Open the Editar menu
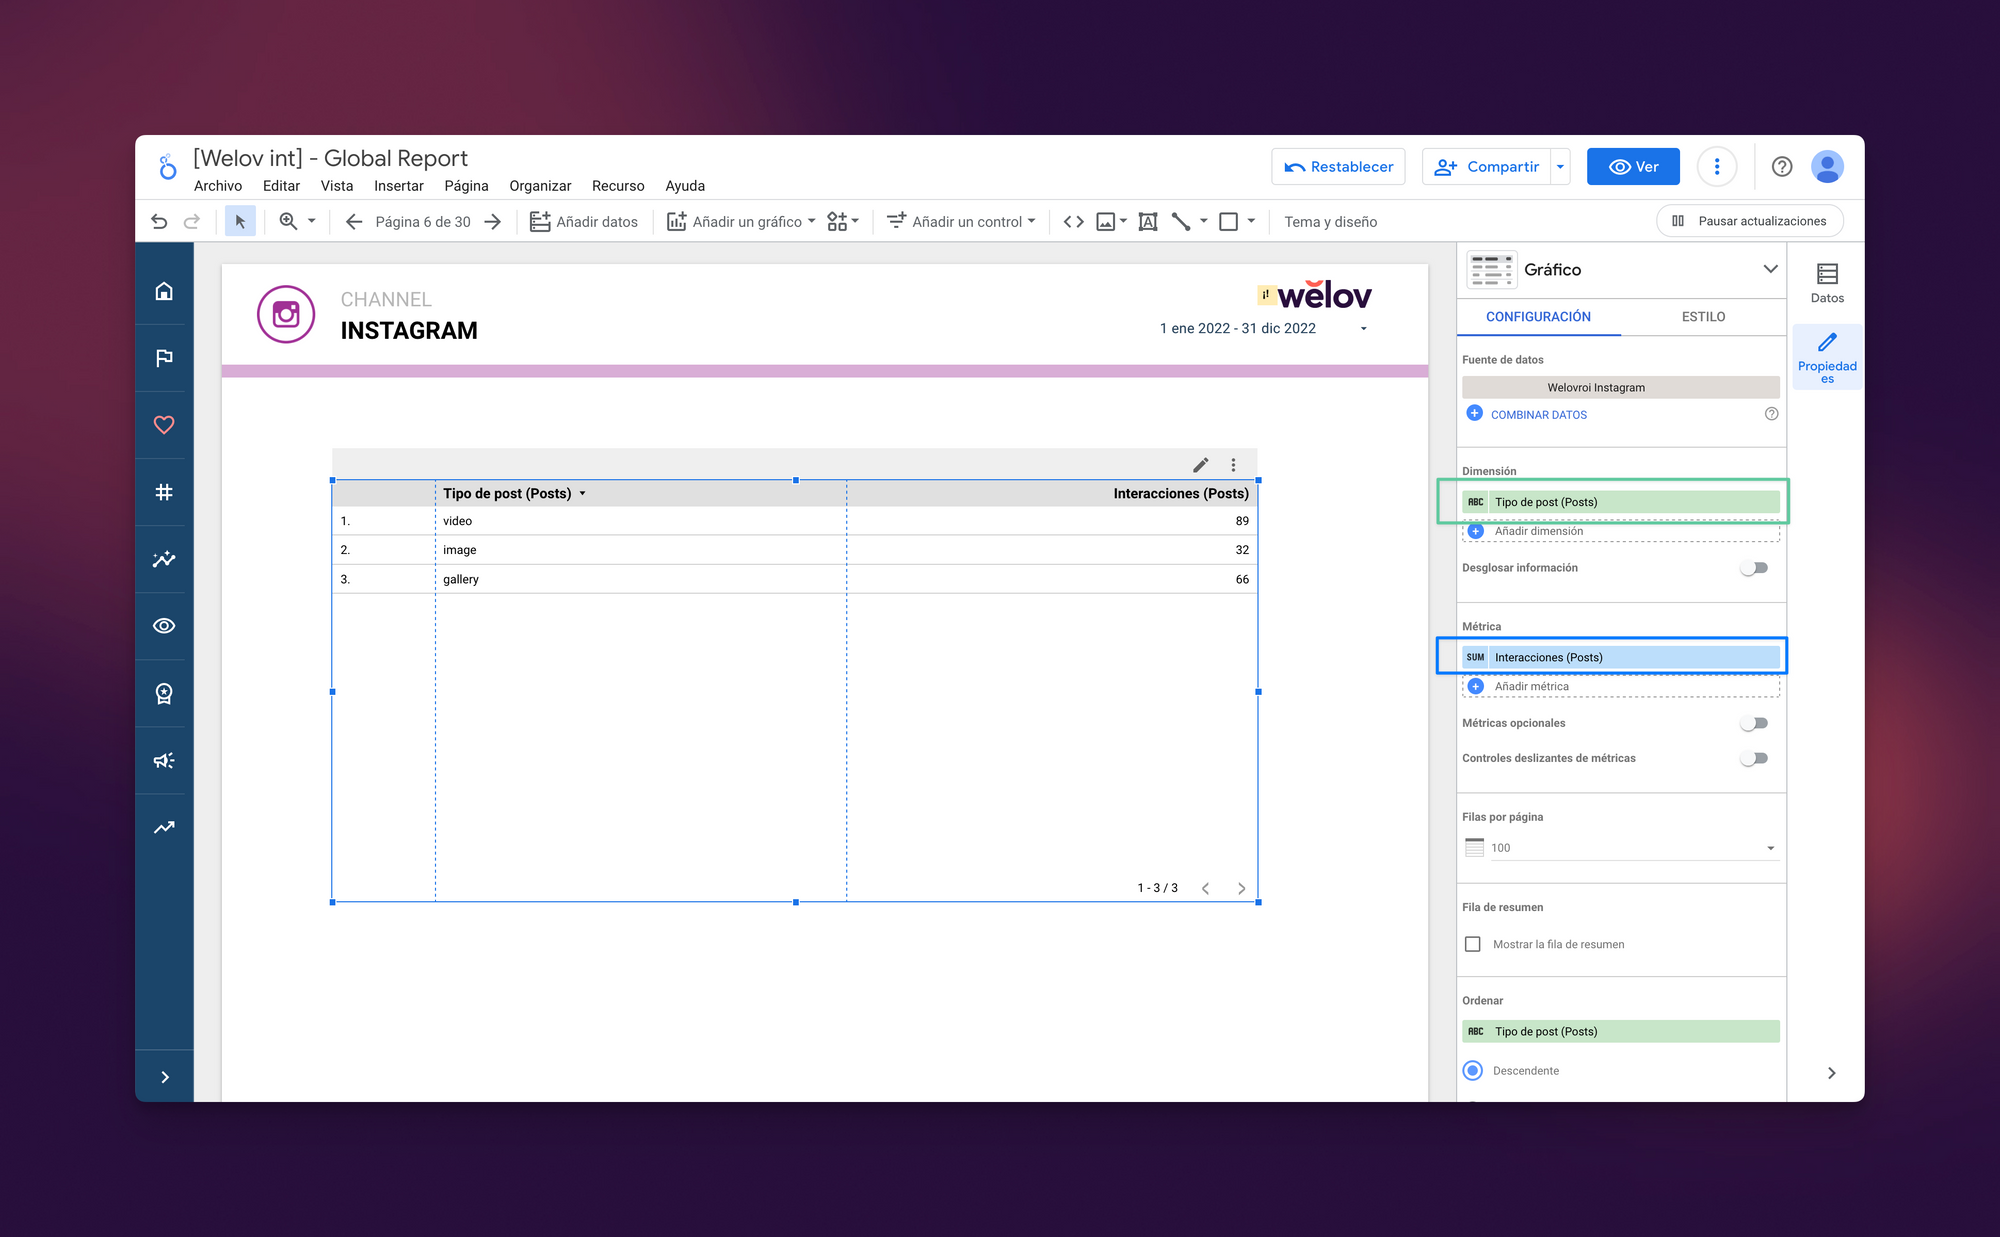Image resolution: width=2000 pixels, height=1237 pixels. [281, 186]
